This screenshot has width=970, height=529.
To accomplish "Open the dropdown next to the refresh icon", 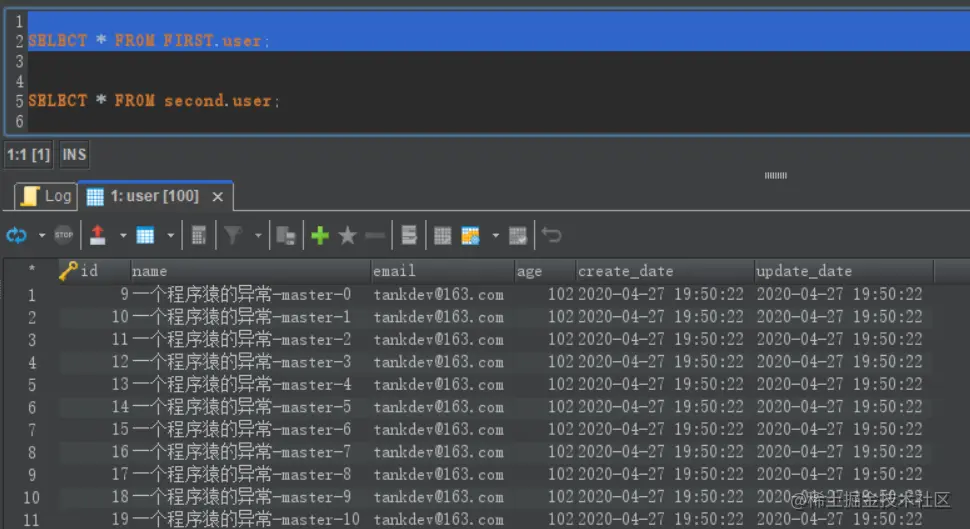I will point(42,236).
